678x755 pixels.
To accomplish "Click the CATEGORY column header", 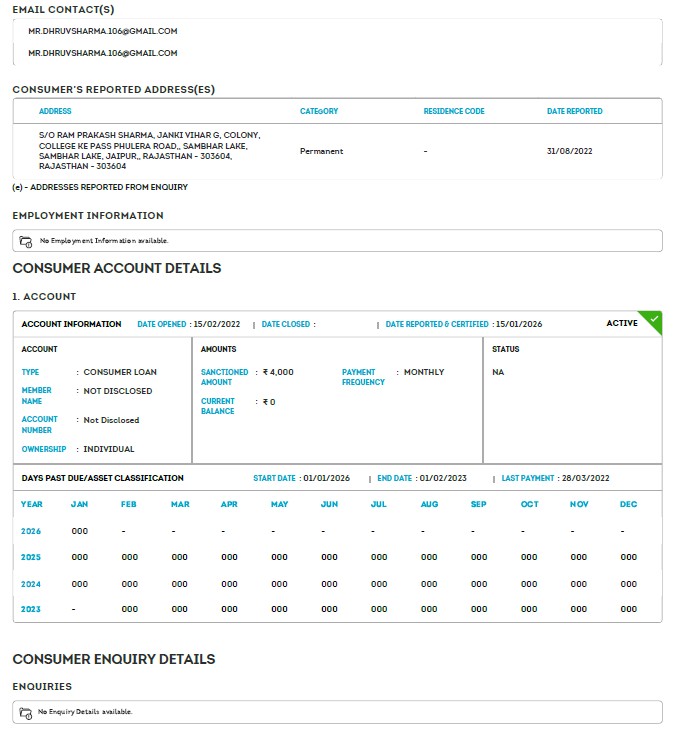I will point(319,111).
